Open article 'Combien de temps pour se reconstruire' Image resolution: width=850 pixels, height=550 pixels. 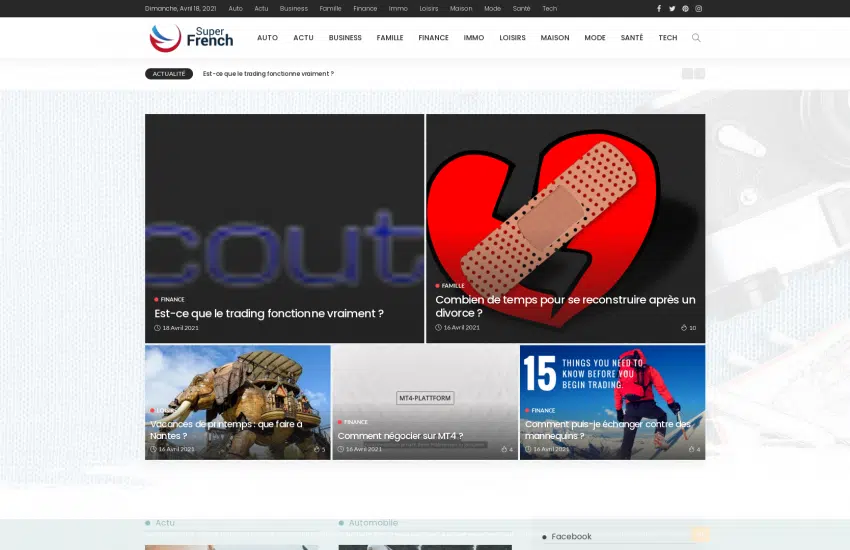click(565, 306)
